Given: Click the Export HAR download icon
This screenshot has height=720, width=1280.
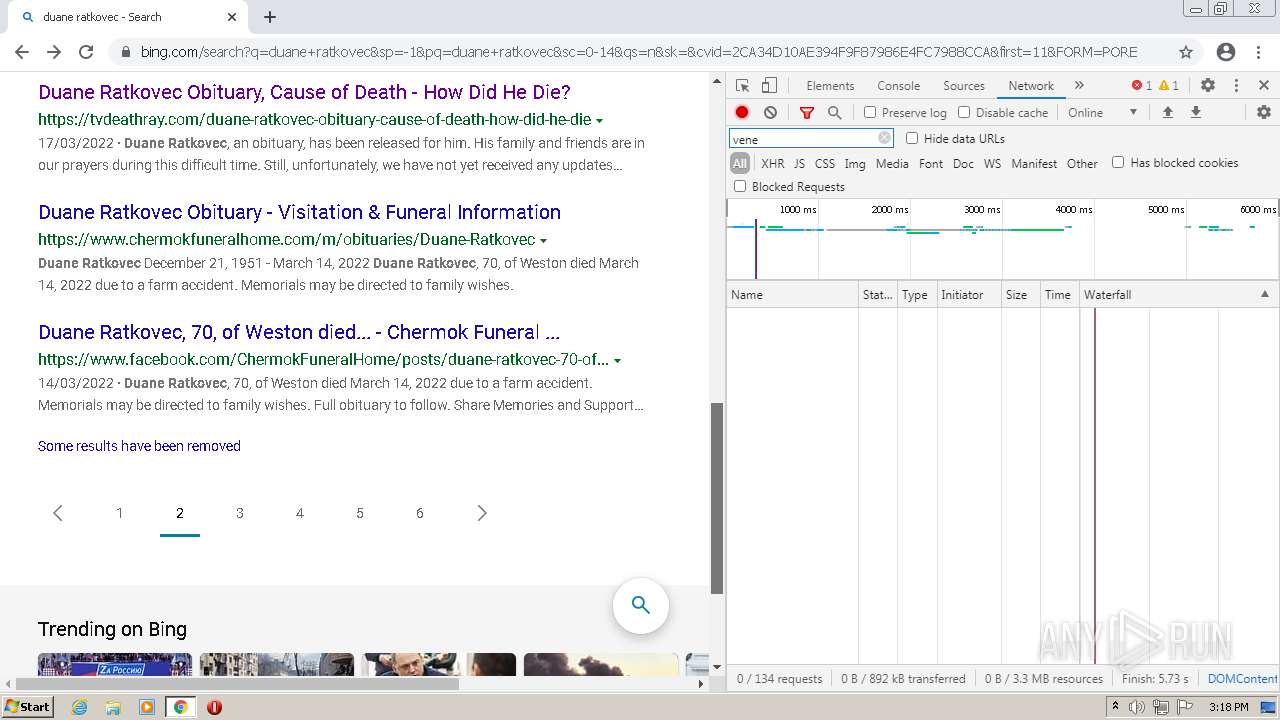Looking at the screenshot, I should (1195, 113).
